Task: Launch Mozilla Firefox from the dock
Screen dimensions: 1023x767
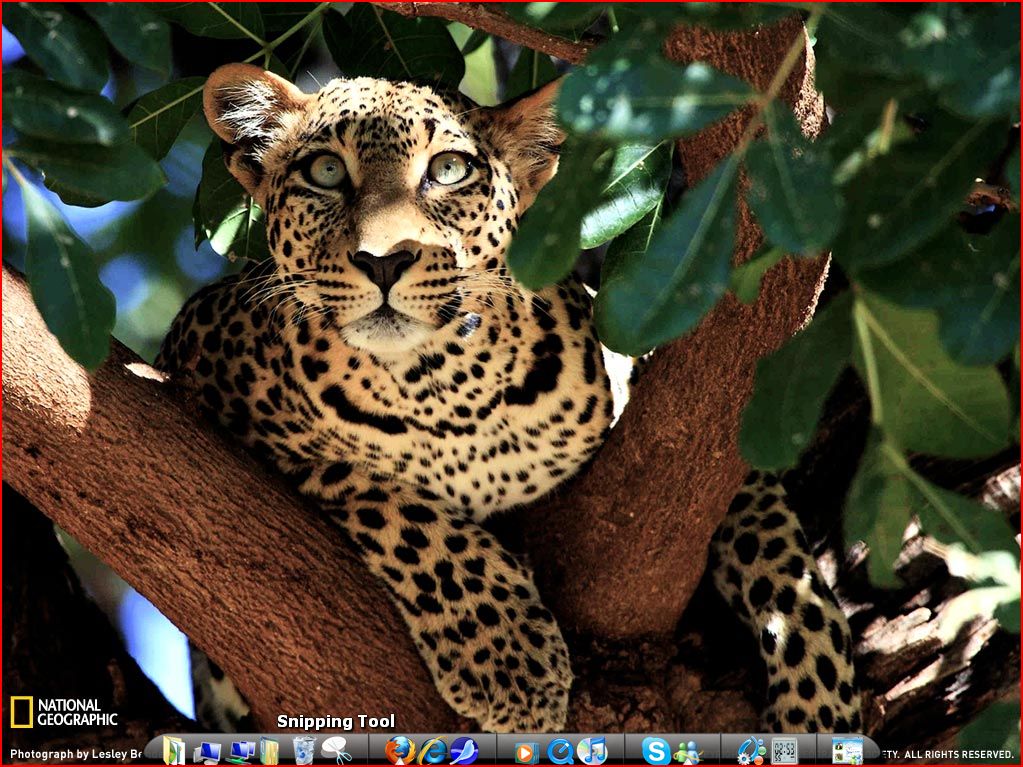Action: click(400, 750)
